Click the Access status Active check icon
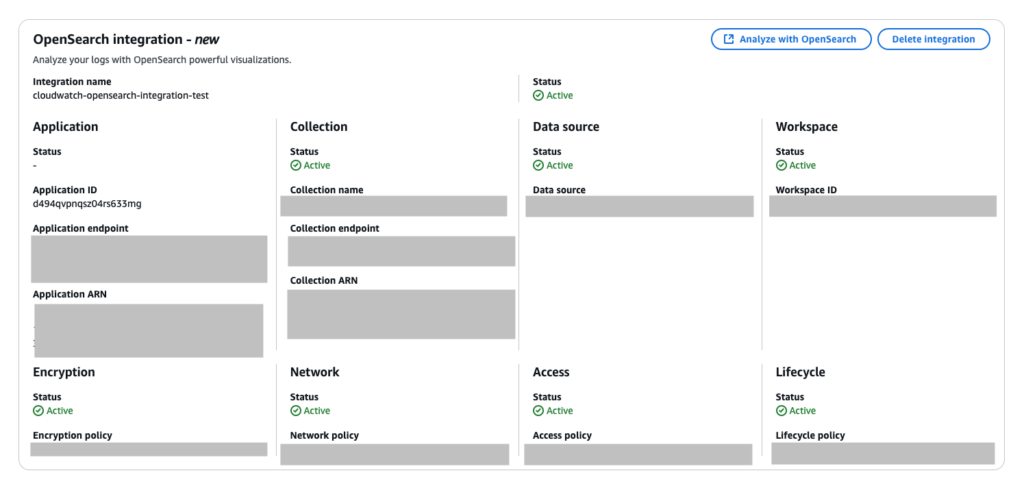Viewport: 1024px width, 486px height. tap(538, 411)
